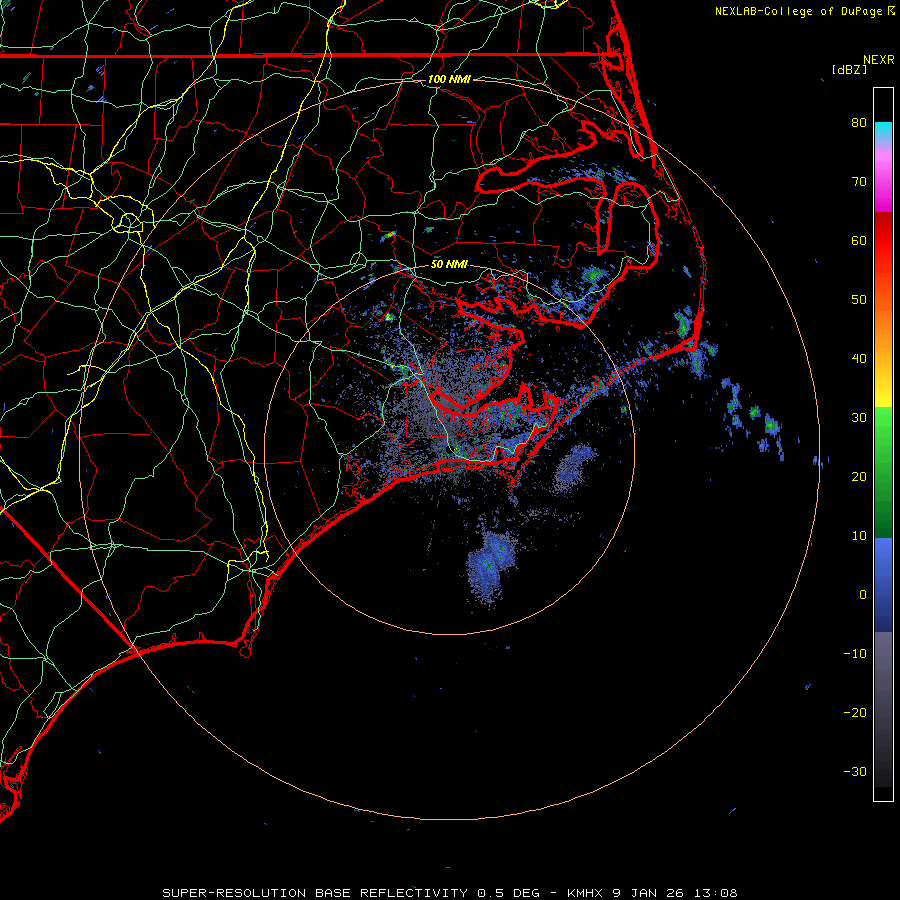The image size is (900, 900).
Task: Click the 60 dBZ scale value
Action: 859,240
